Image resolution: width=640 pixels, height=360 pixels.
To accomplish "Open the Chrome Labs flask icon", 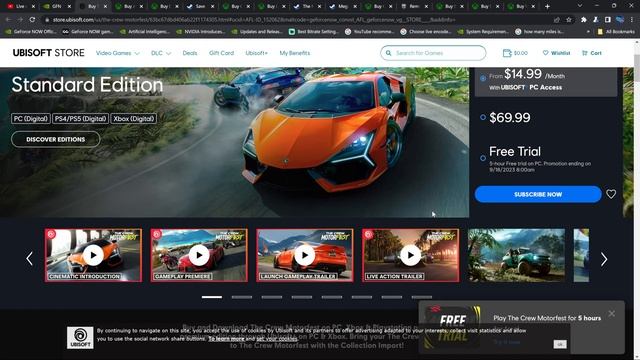I will point(596,20).
